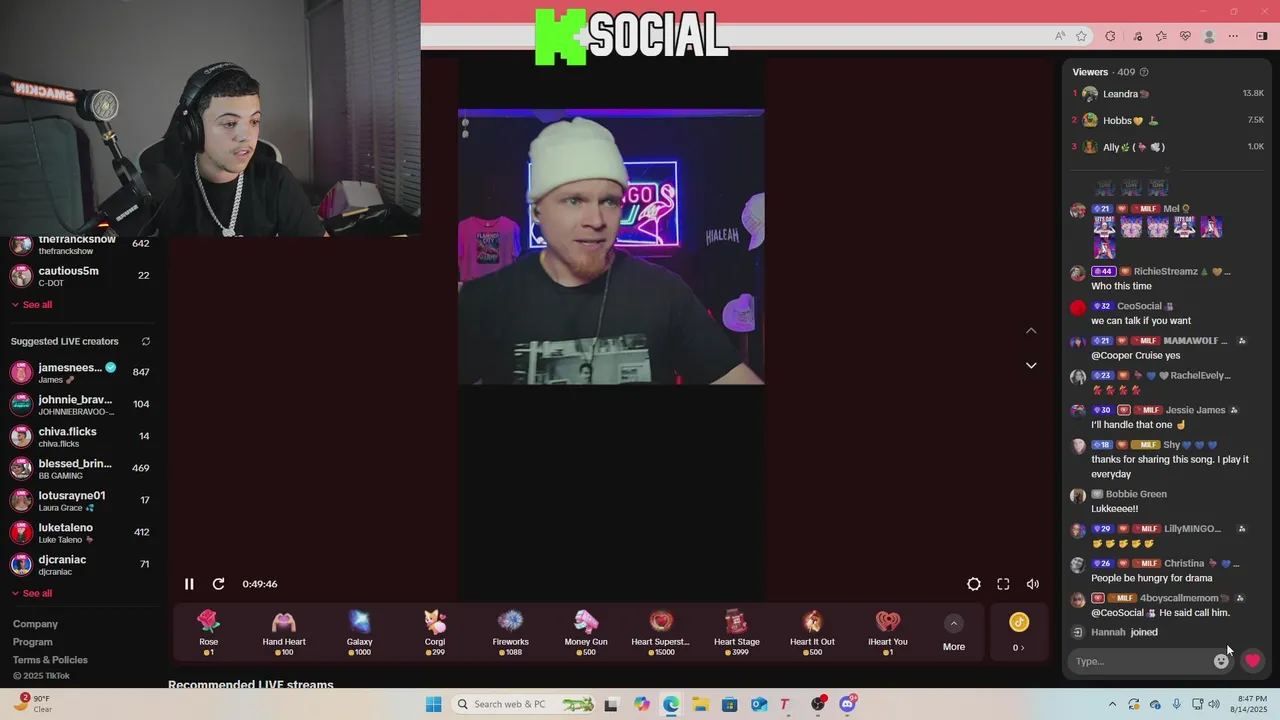The image size is (1280, 720).
Task: Open CeoSocial's profile from chat
Action: pos(1139,306)
